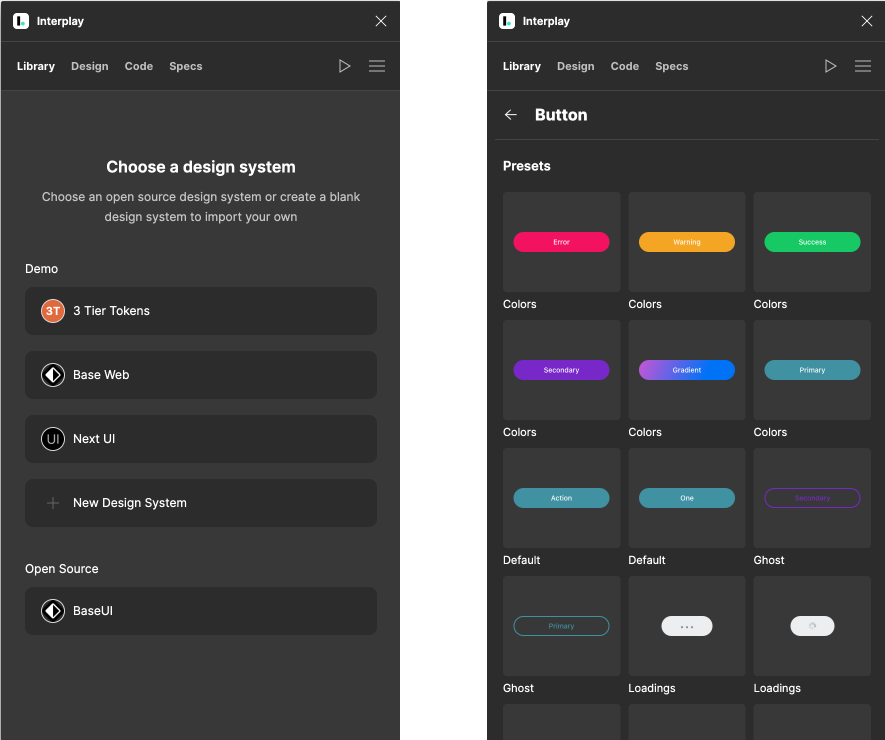Image resolution: width=885 pixels, height=740 pixels.
Task: Create a New Design System
Action: click(201, 503)
